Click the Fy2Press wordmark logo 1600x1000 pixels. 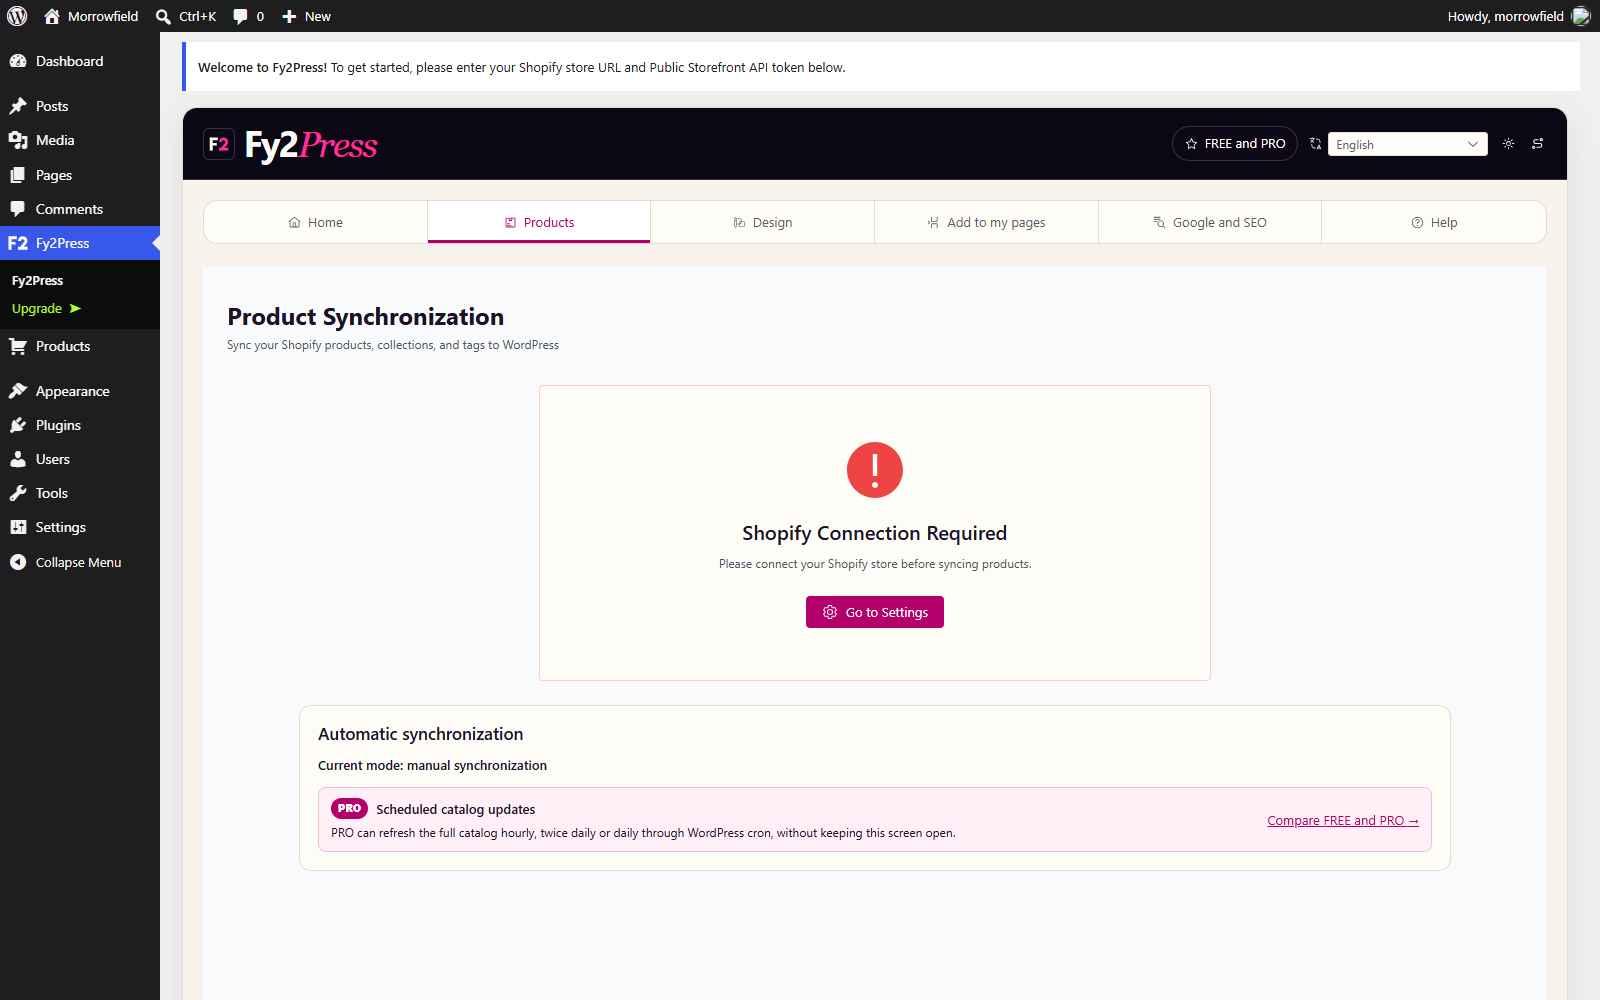(311, 145)
